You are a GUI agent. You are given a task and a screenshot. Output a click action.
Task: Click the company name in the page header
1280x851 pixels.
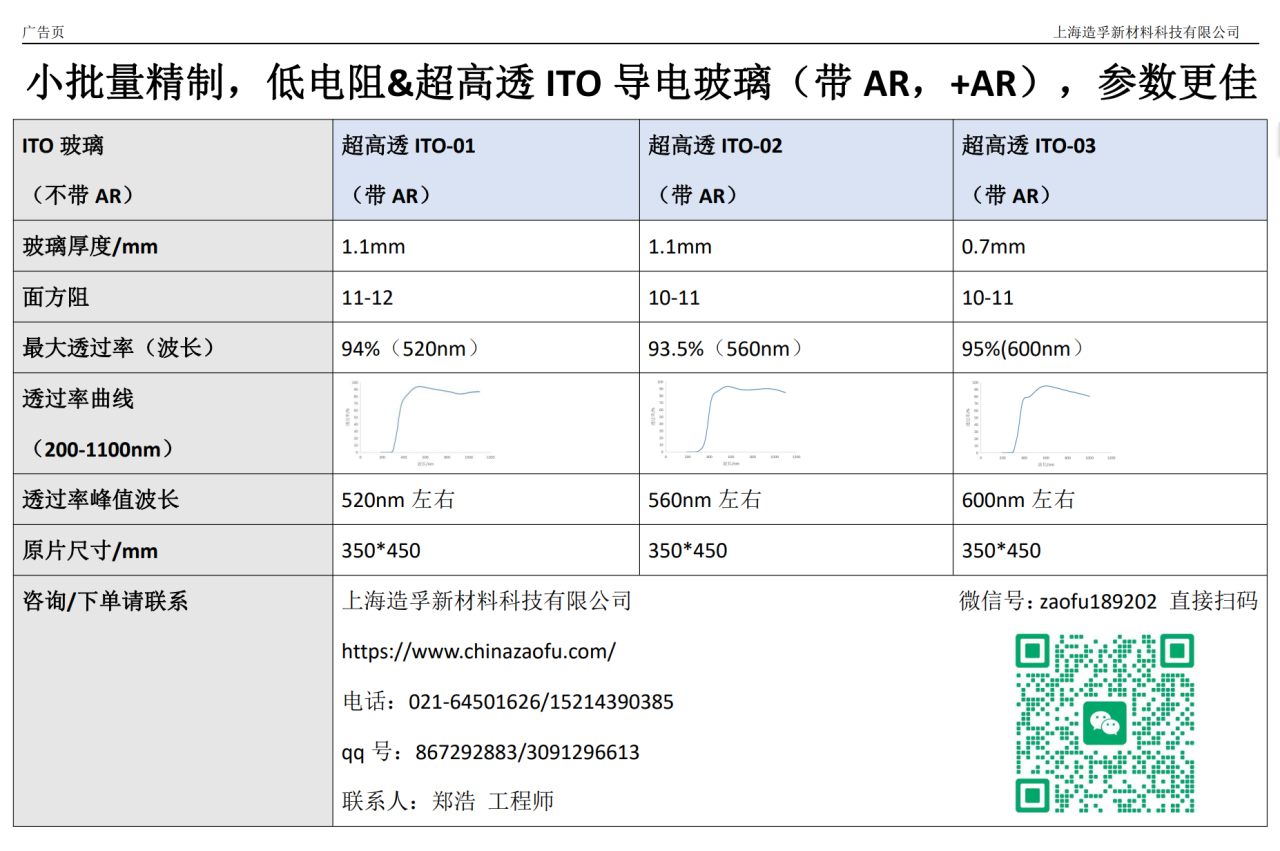point(1146,32)
